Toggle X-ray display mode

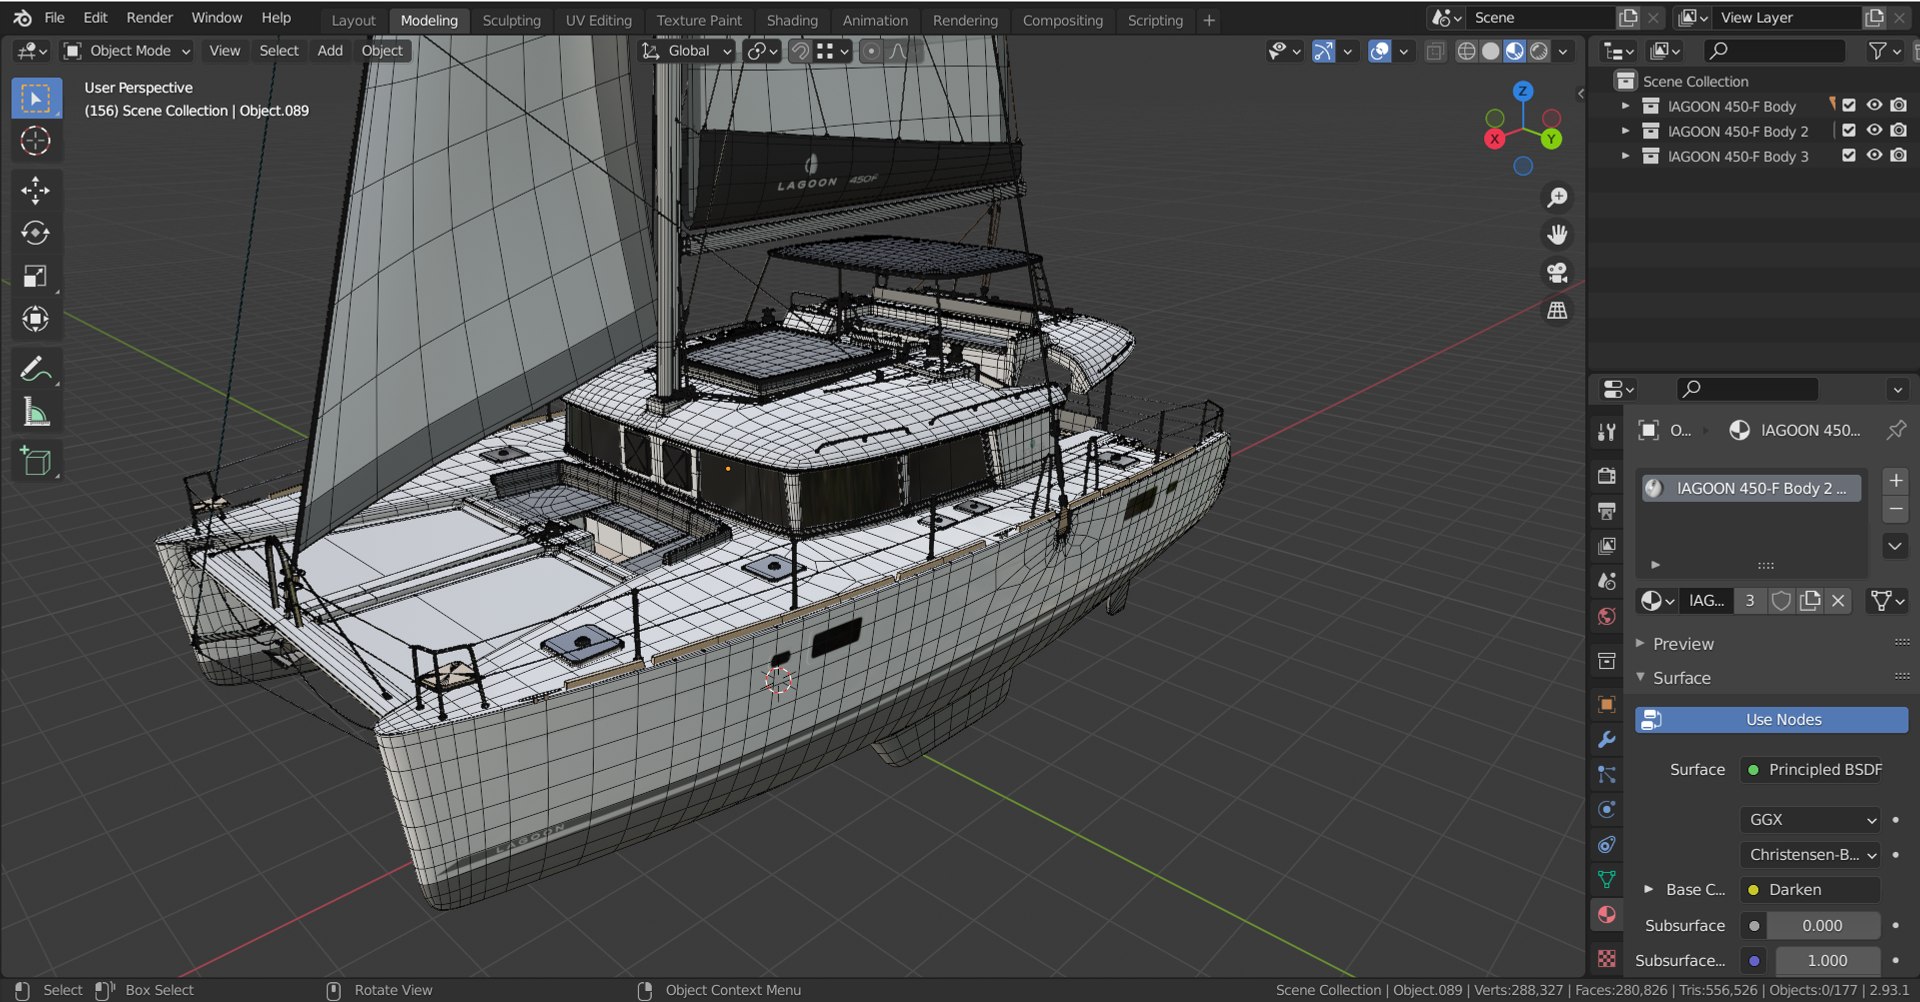pos(1435,51)
